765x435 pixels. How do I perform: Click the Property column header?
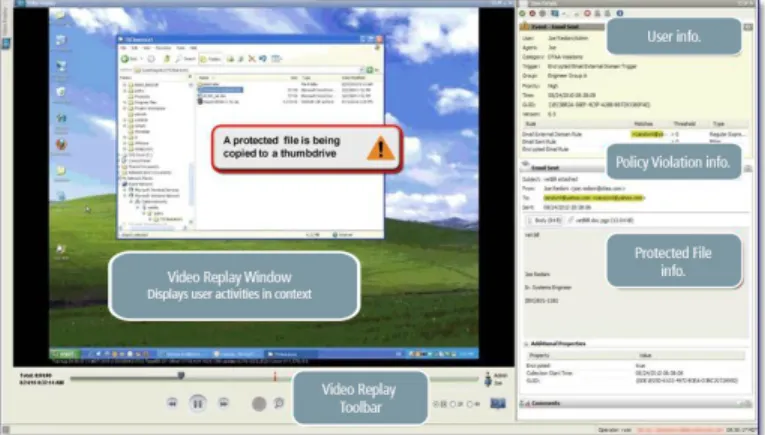[539, 356]
